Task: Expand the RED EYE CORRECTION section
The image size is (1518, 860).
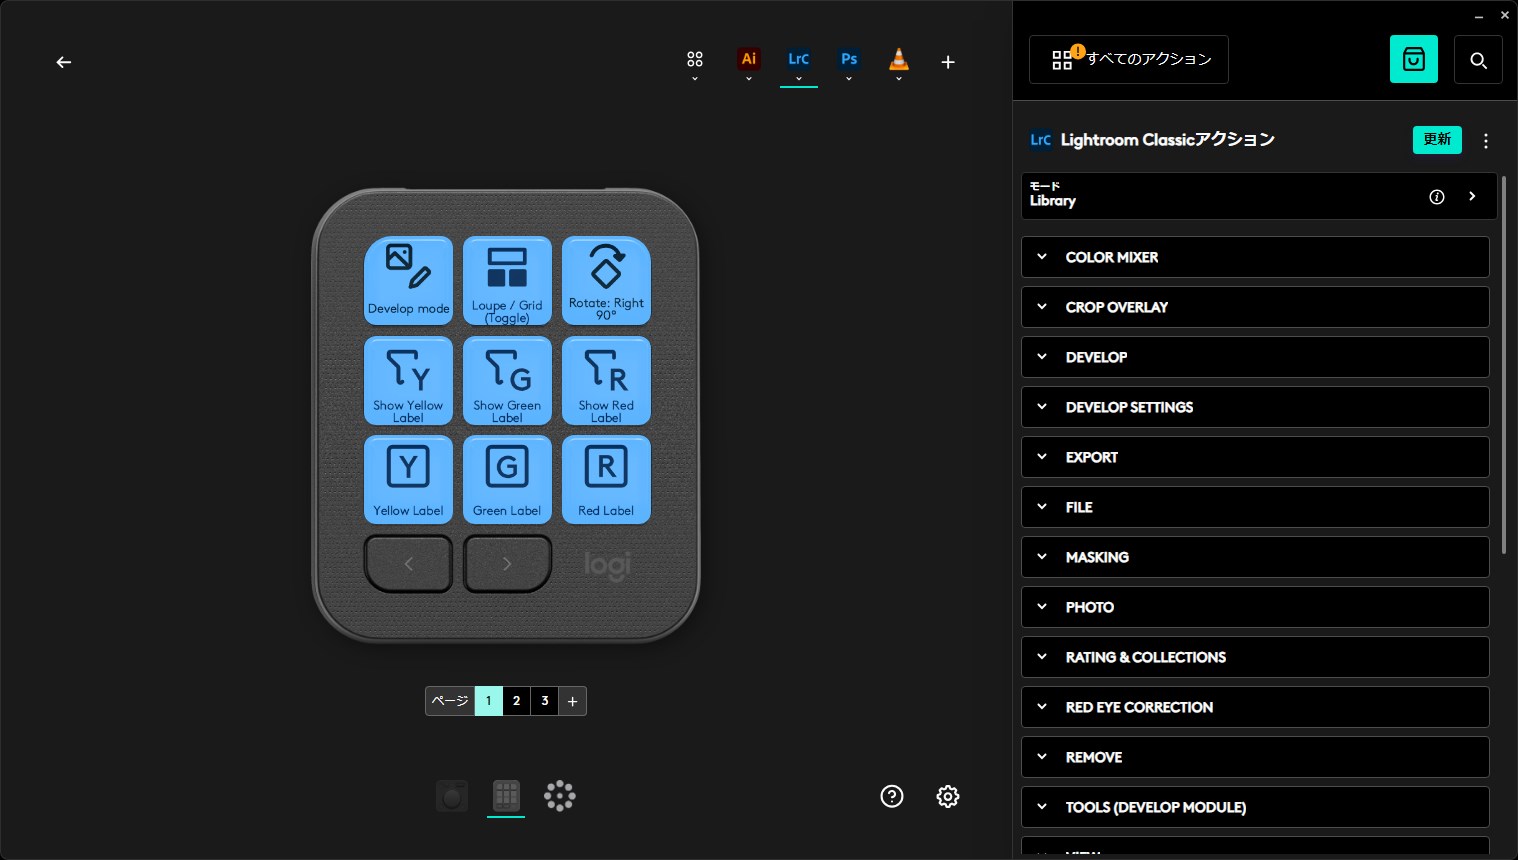Action: [1255, 707]
